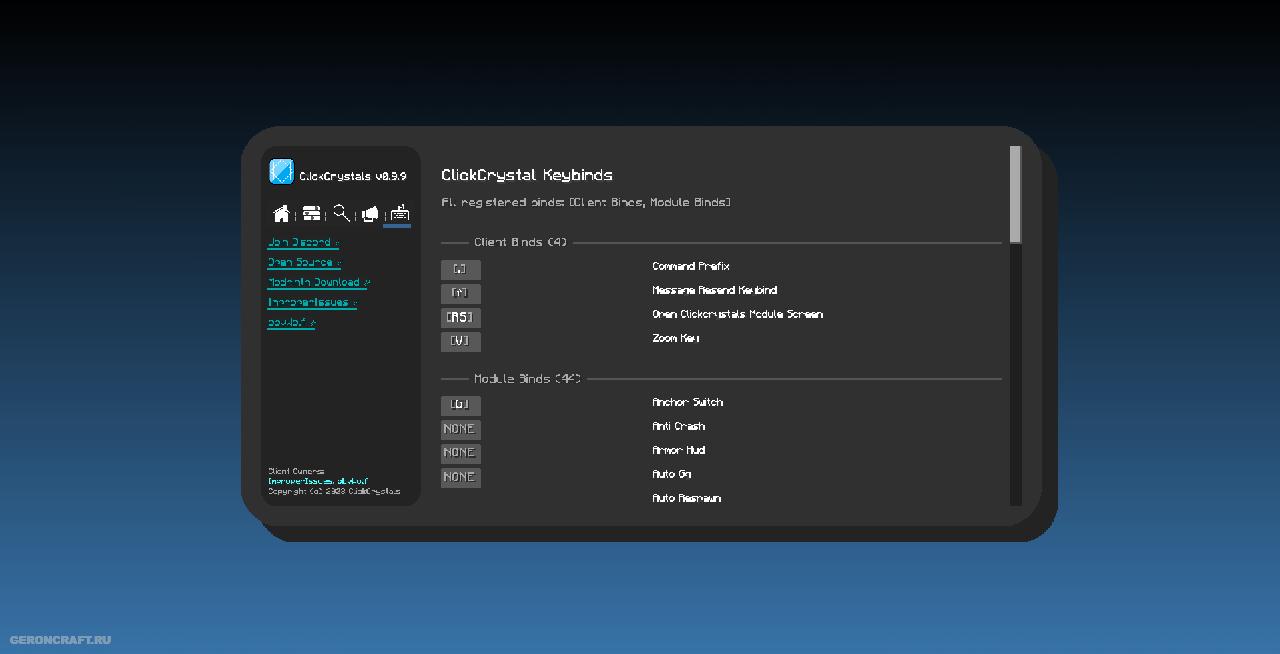Click the [RS] module screen keybind button
Viewport: 1280px width, 654px height.
pyautogui.click(x=460, y=318)
